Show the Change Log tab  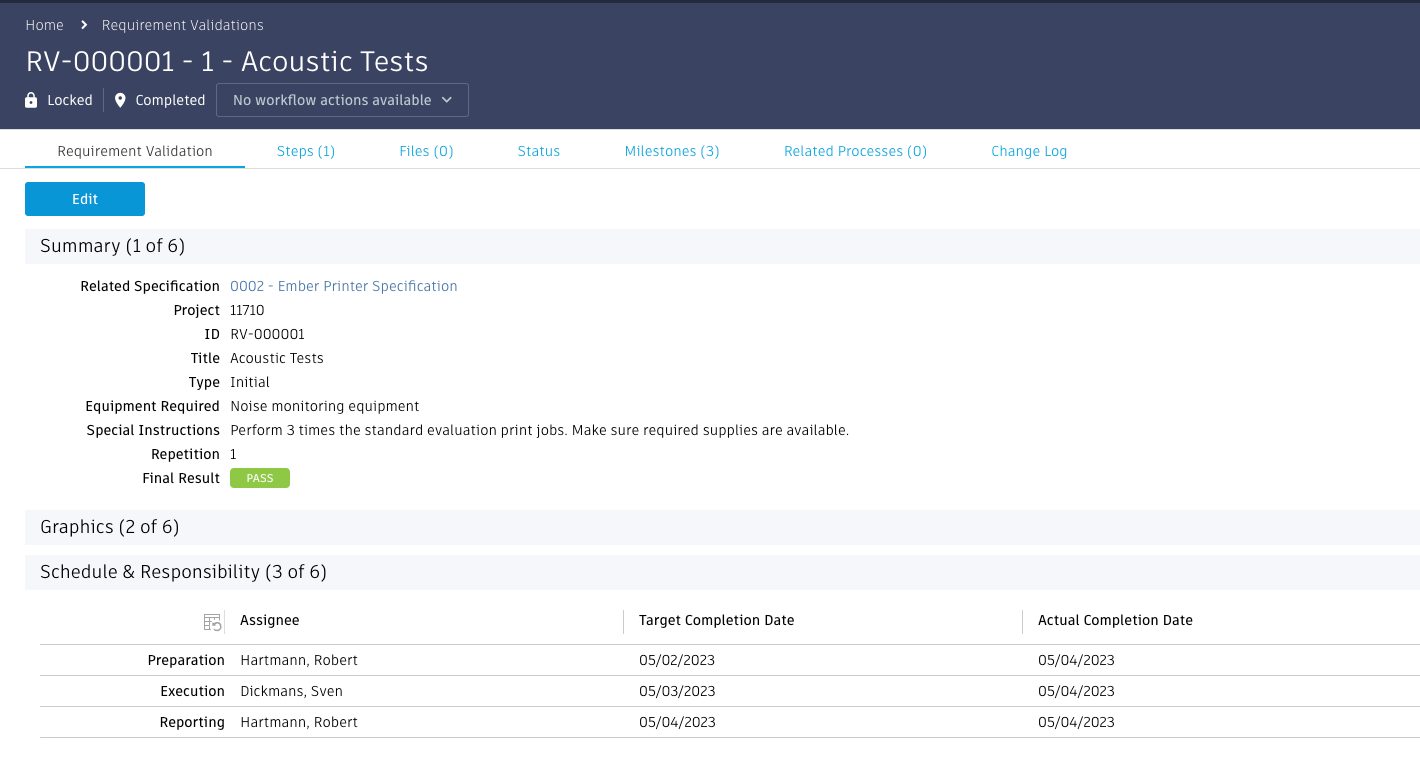click(1029, 151)
